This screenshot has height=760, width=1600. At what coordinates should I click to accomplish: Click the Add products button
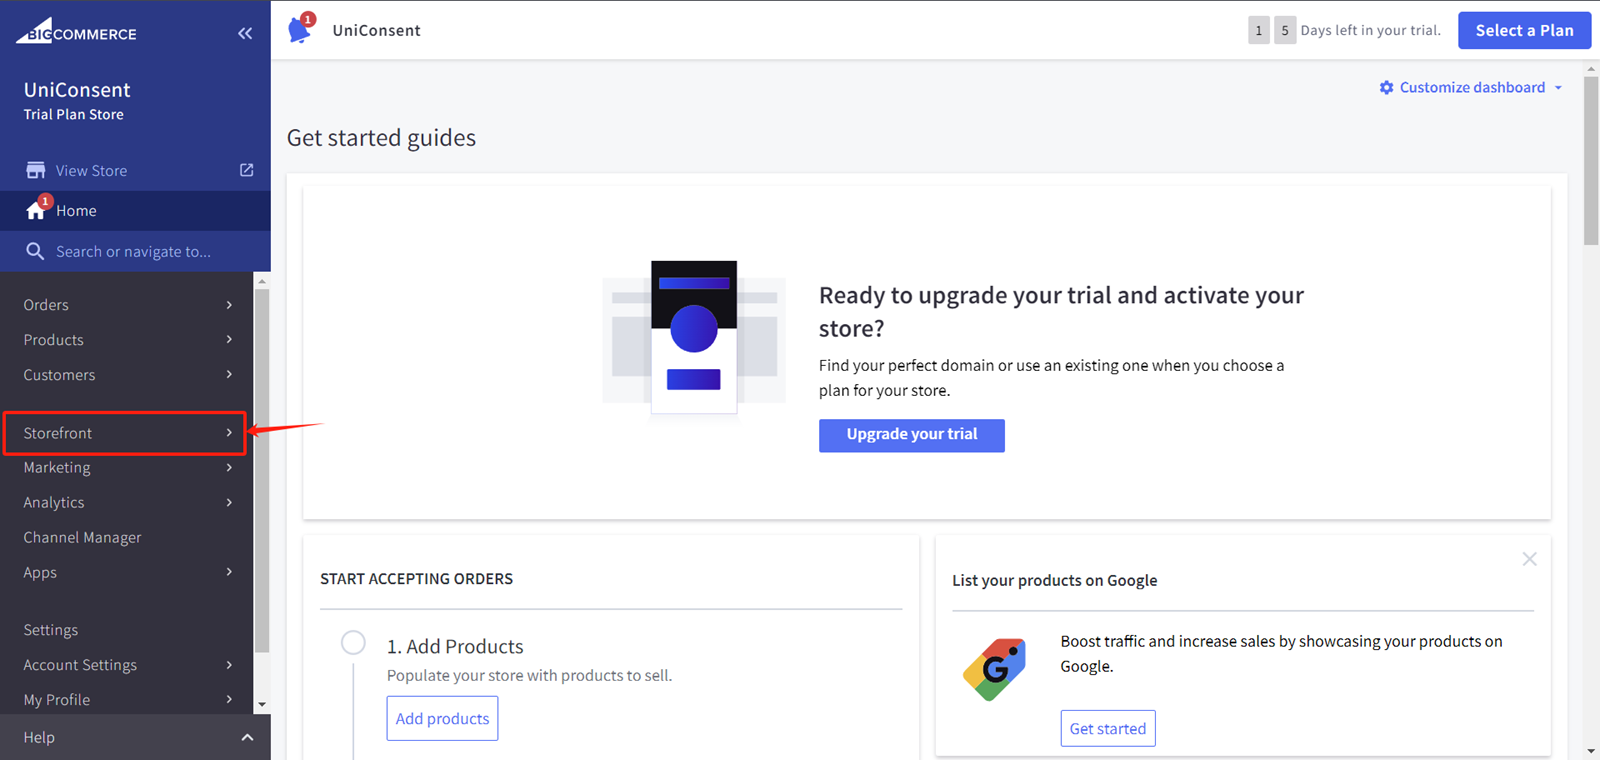(442, 718)
